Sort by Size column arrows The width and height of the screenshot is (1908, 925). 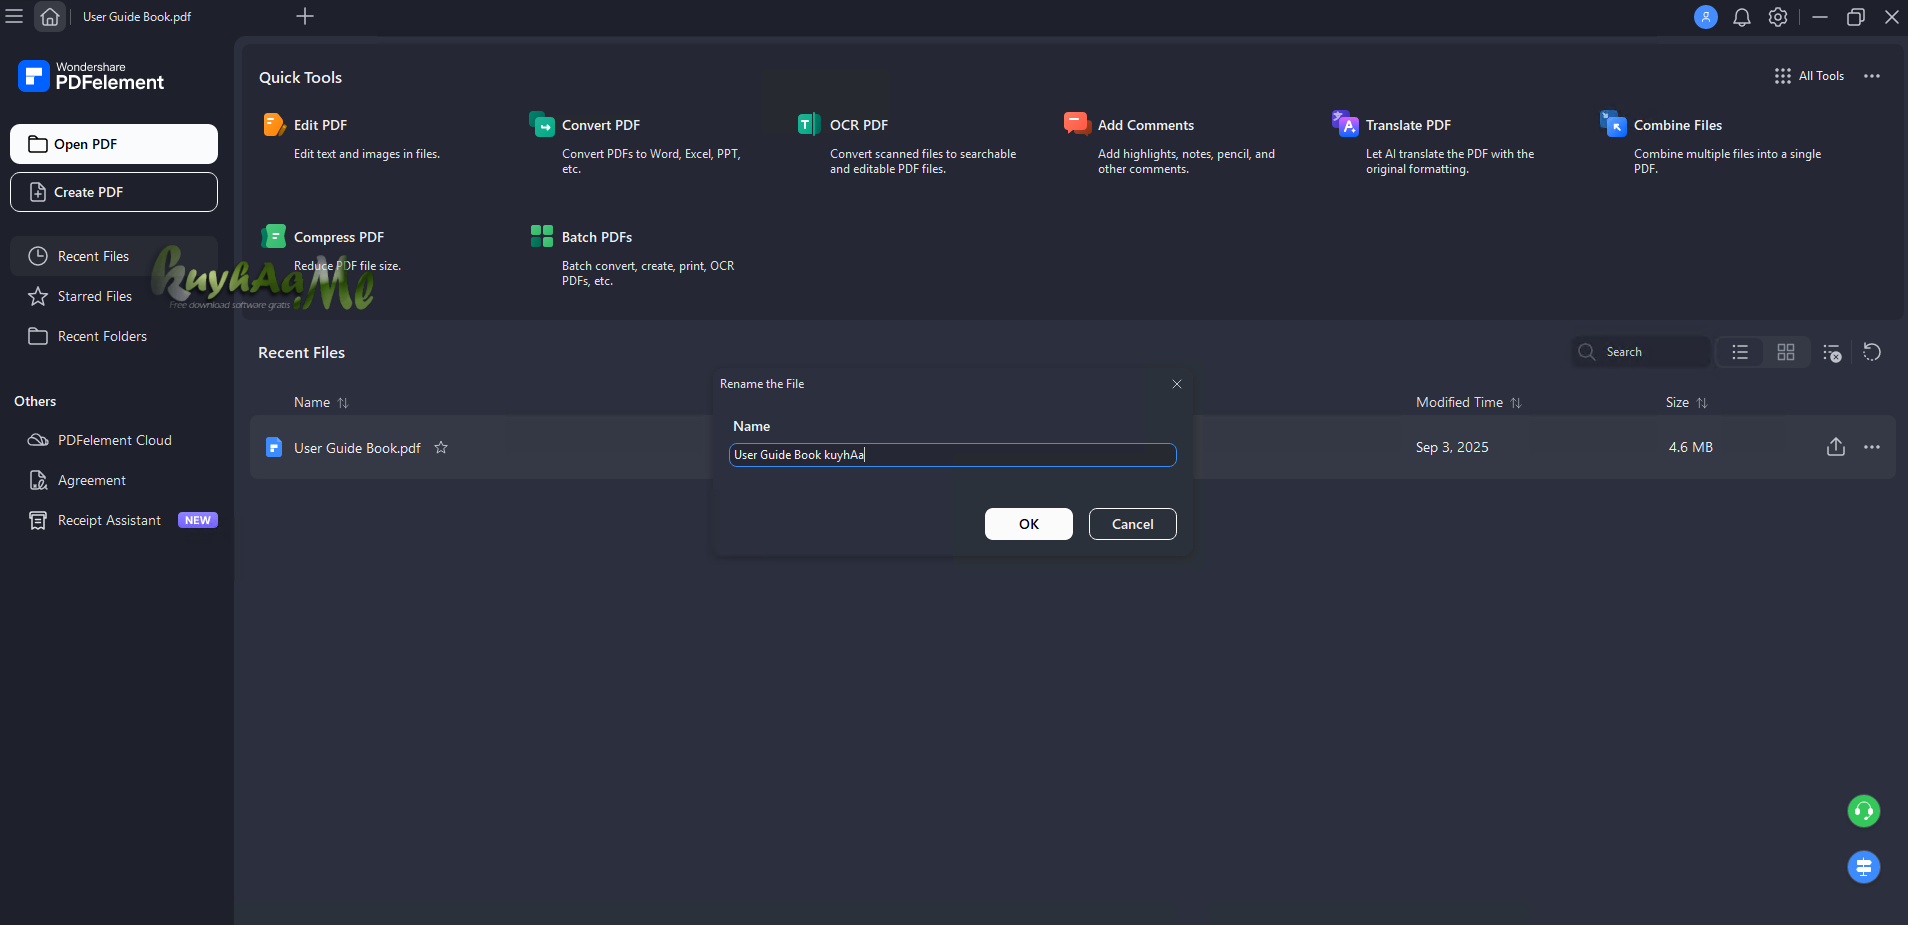(1702, 403)
